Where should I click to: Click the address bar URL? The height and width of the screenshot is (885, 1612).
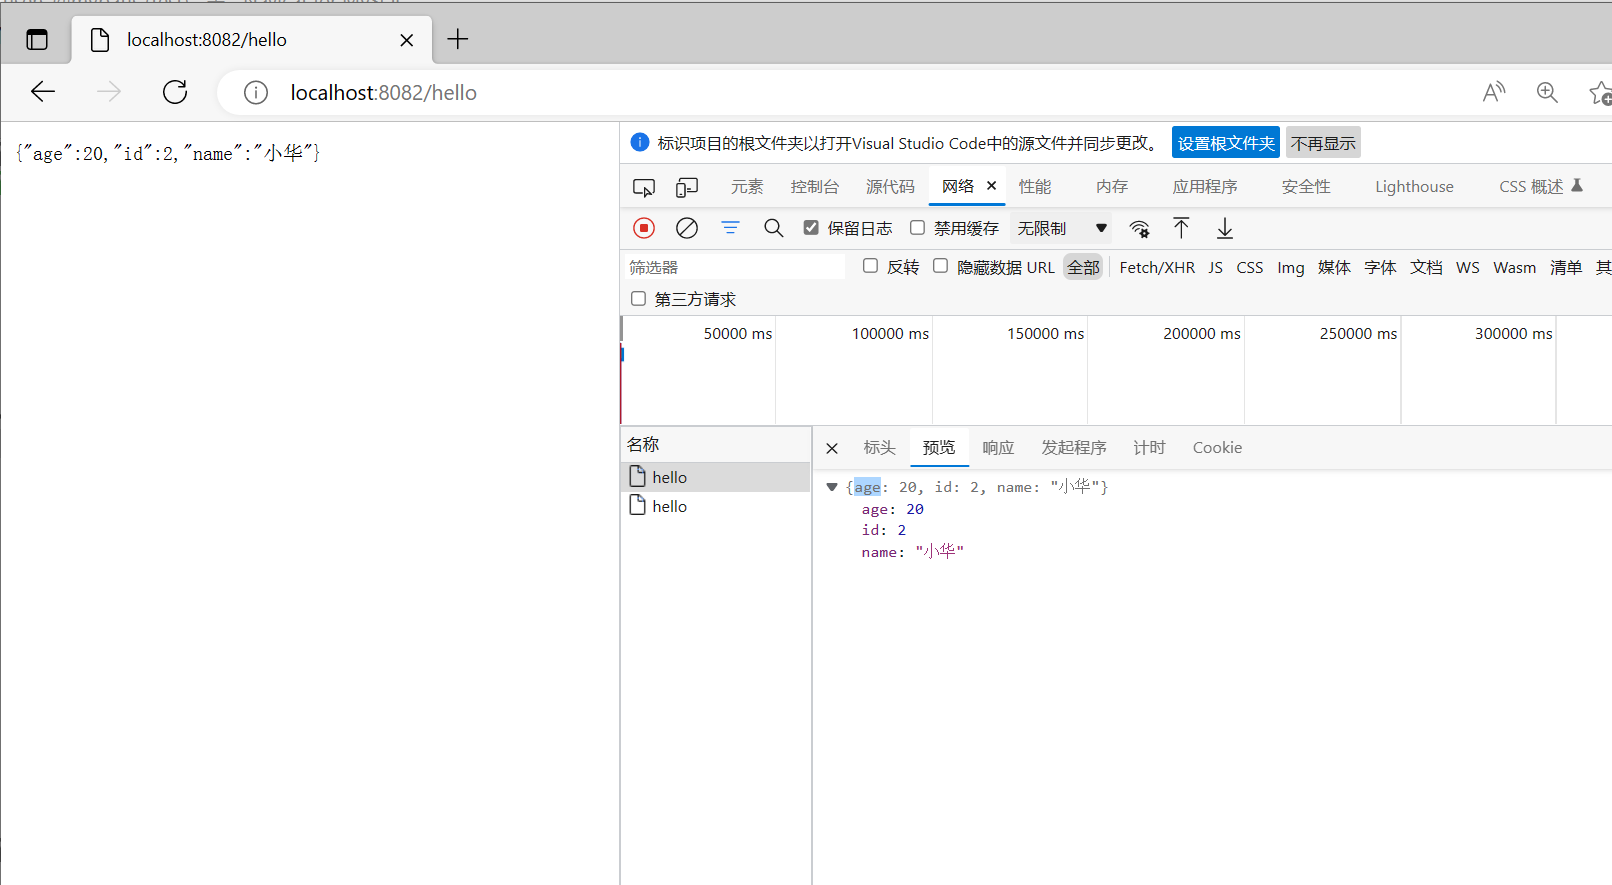click(x=384, y=93)
